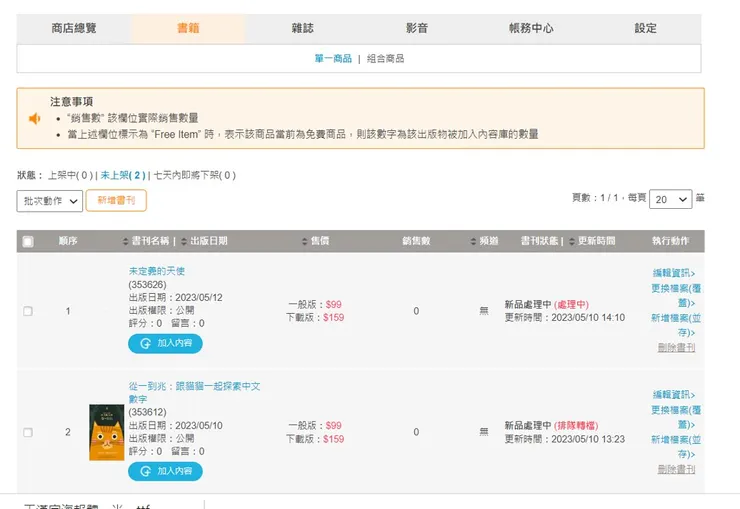
Task: Click 編輯資訊 for 從一到兆
Action: point(674,395)
